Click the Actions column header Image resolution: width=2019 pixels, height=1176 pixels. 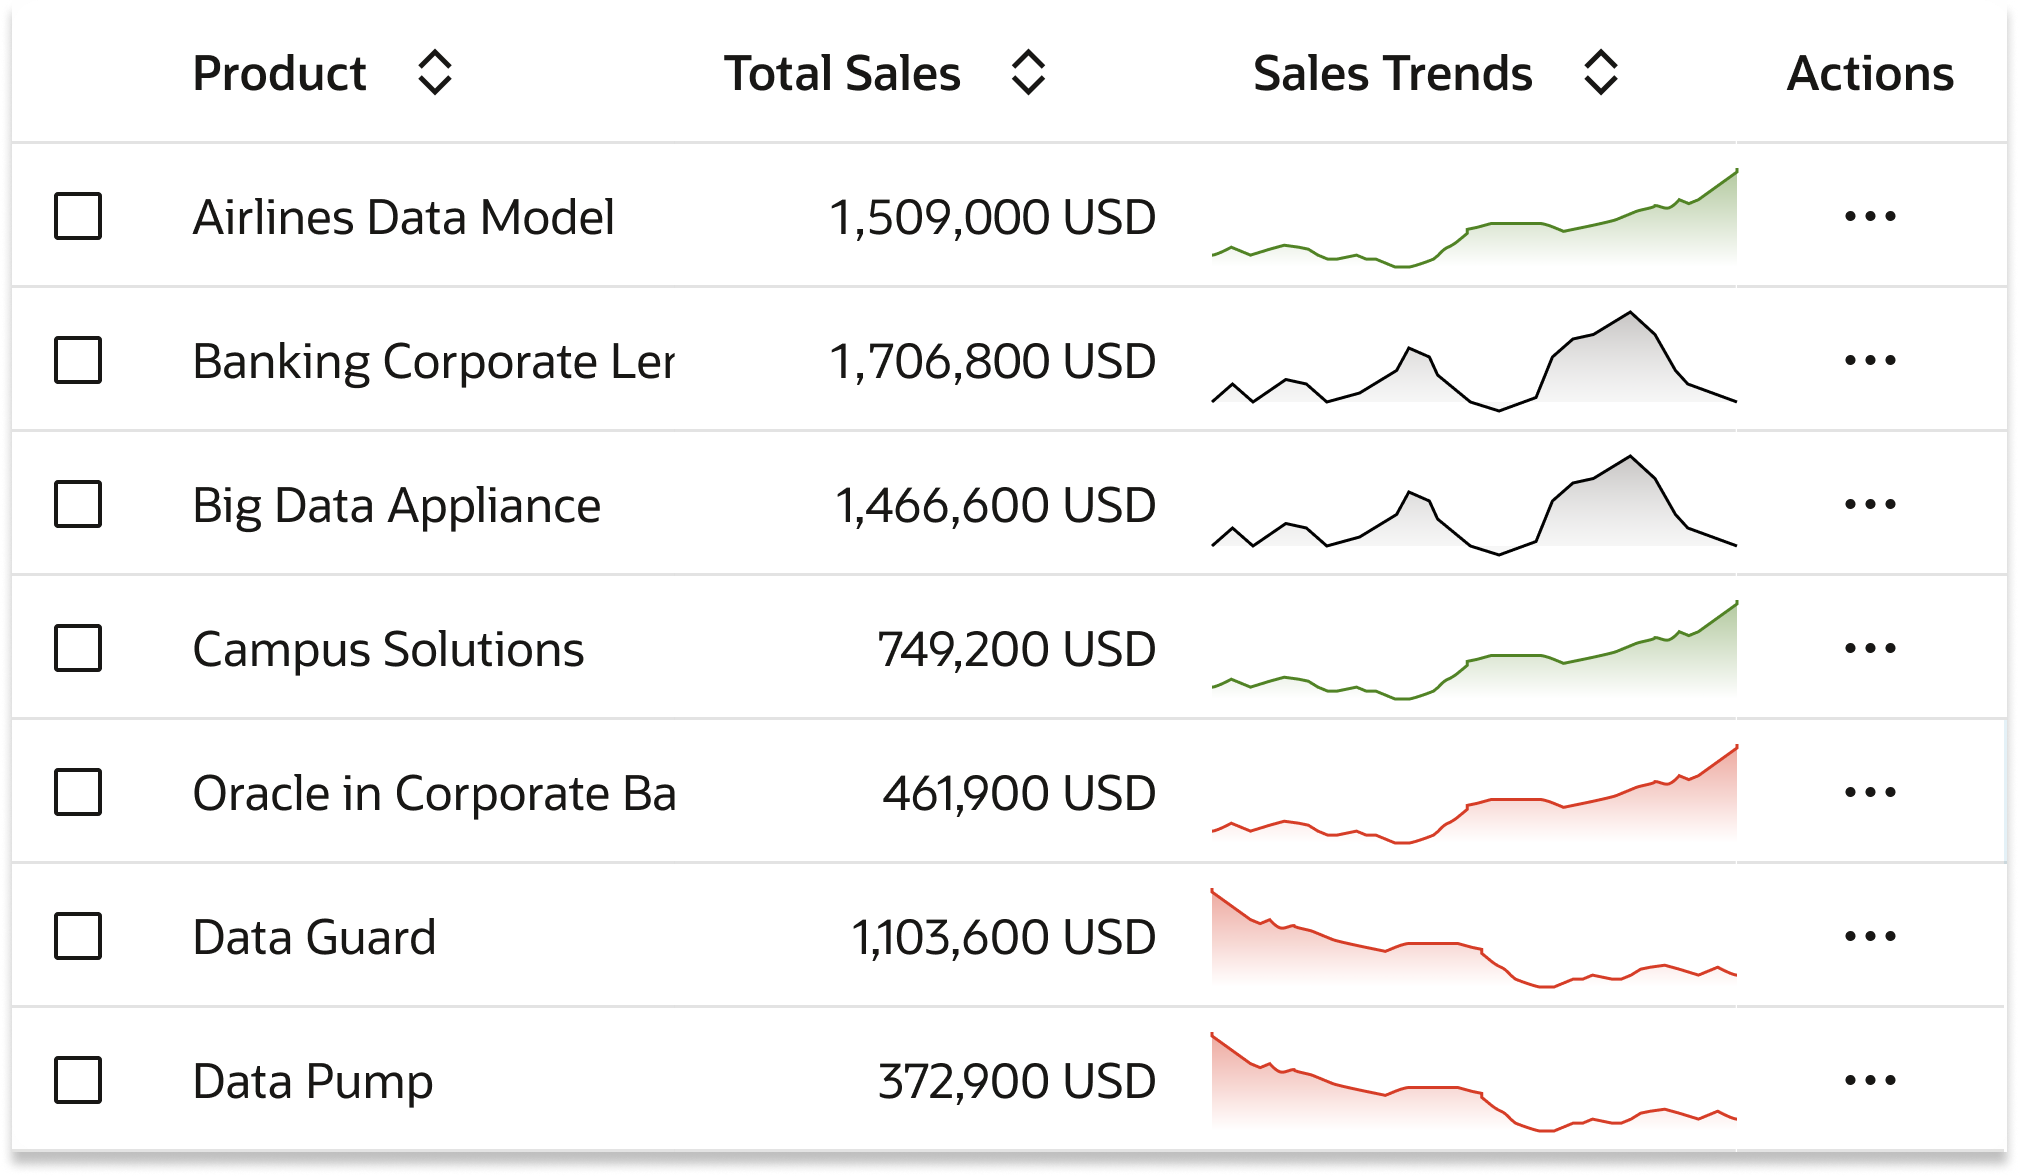click(x=1871, y=72)
